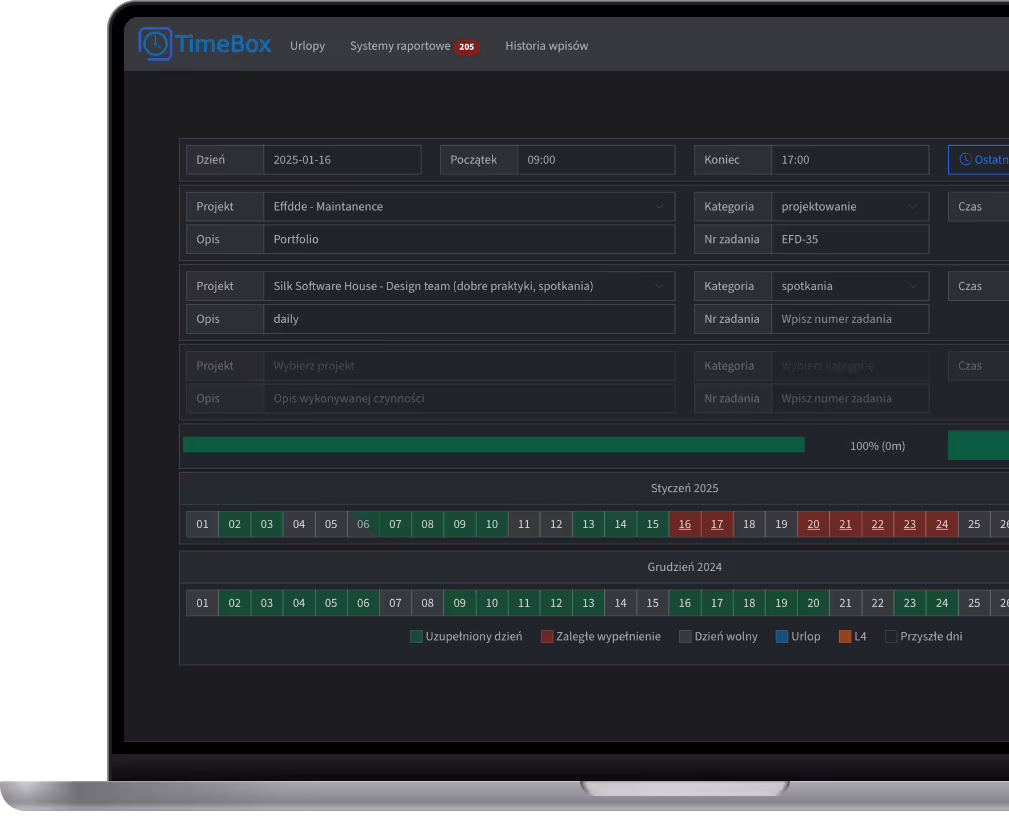Select January day 22
The height and width of the screenshot is (835, 1009).
878,524
